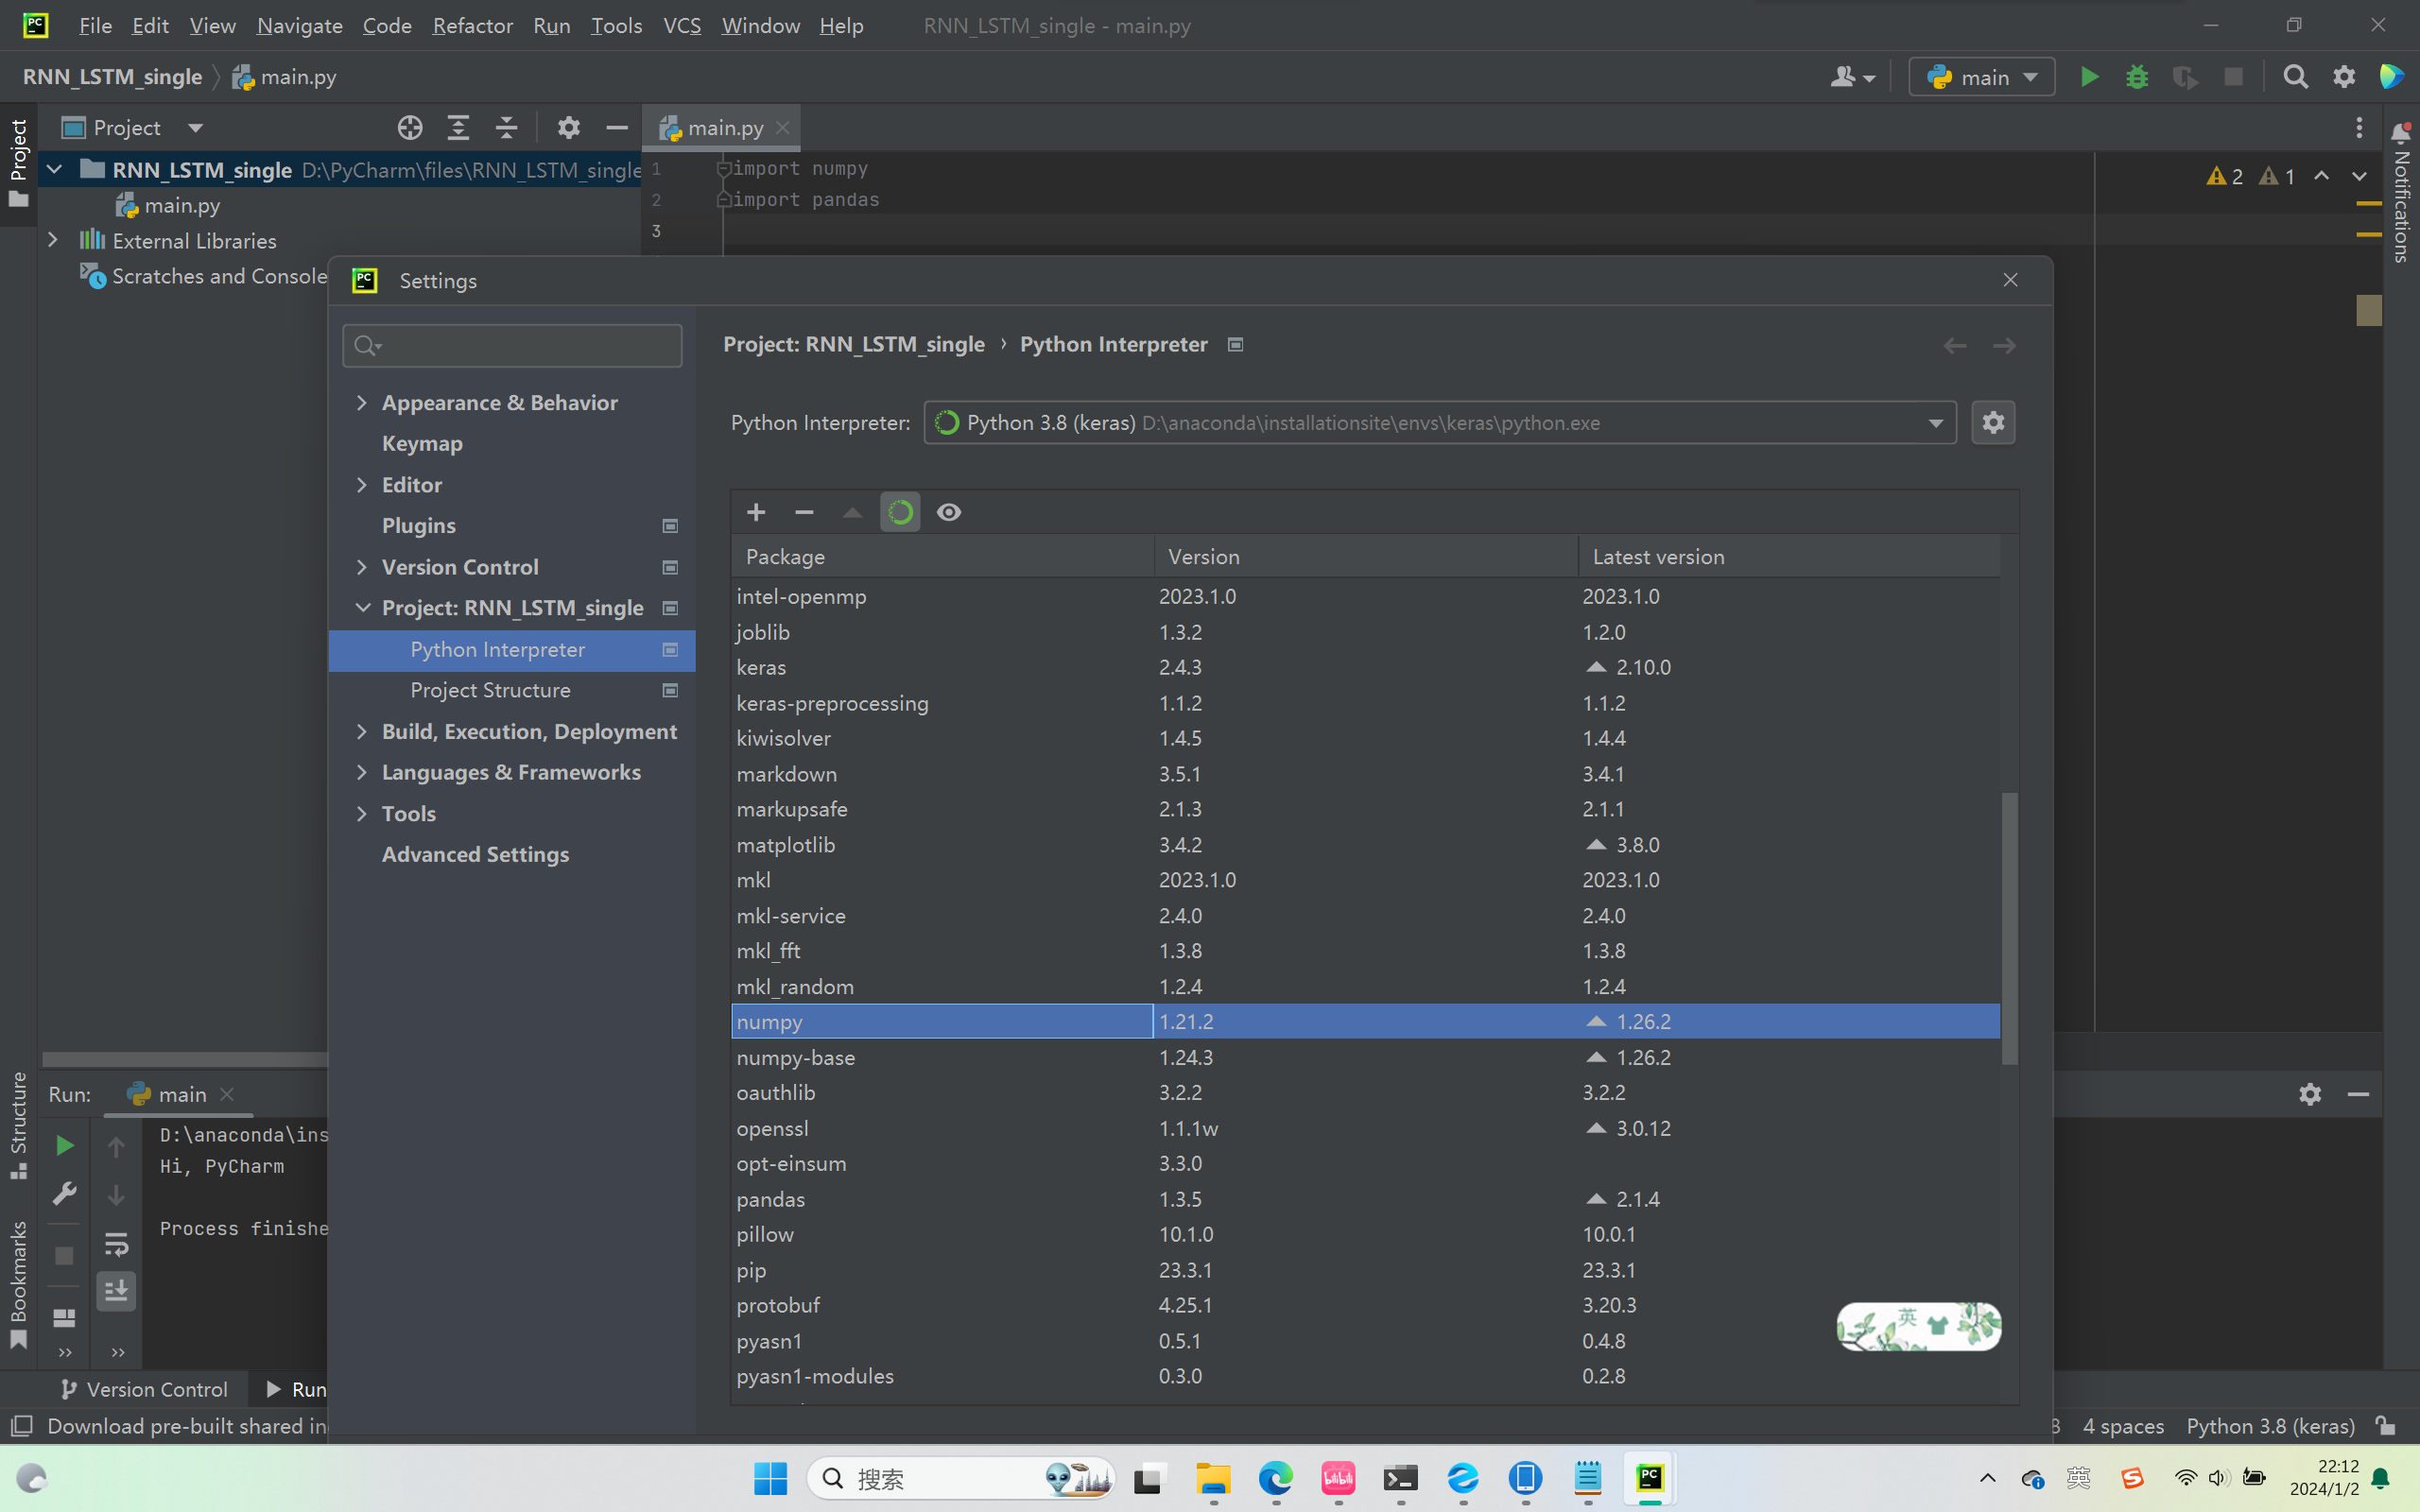This screenshot has width=2420, height=1512.
Task: Open the Structure side tool window
Action: click(18, 1125)
